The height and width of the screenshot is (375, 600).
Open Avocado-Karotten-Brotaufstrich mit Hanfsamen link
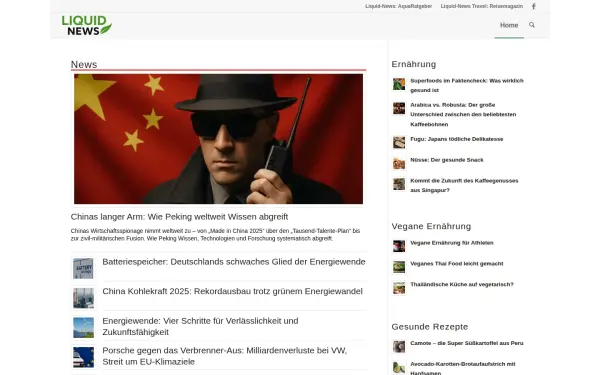point(463,368)
